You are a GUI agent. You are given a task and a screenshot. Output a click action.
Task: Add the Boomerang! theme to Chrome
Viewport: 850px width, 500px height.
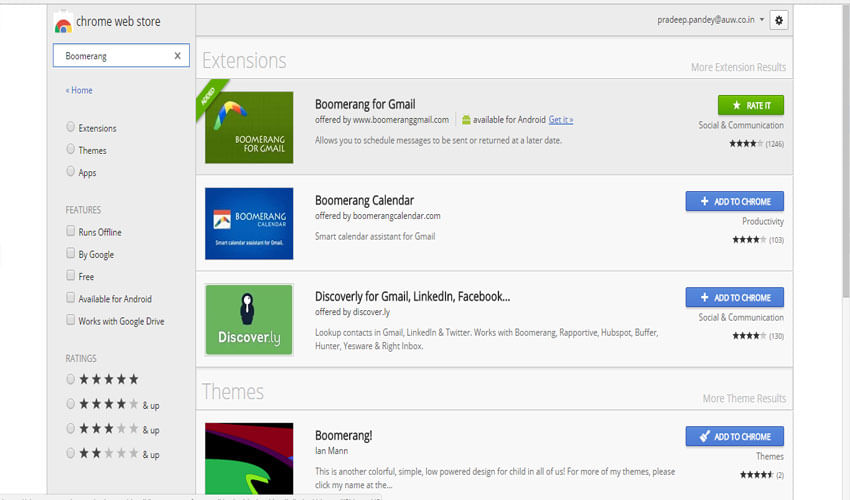click(735, 436)
